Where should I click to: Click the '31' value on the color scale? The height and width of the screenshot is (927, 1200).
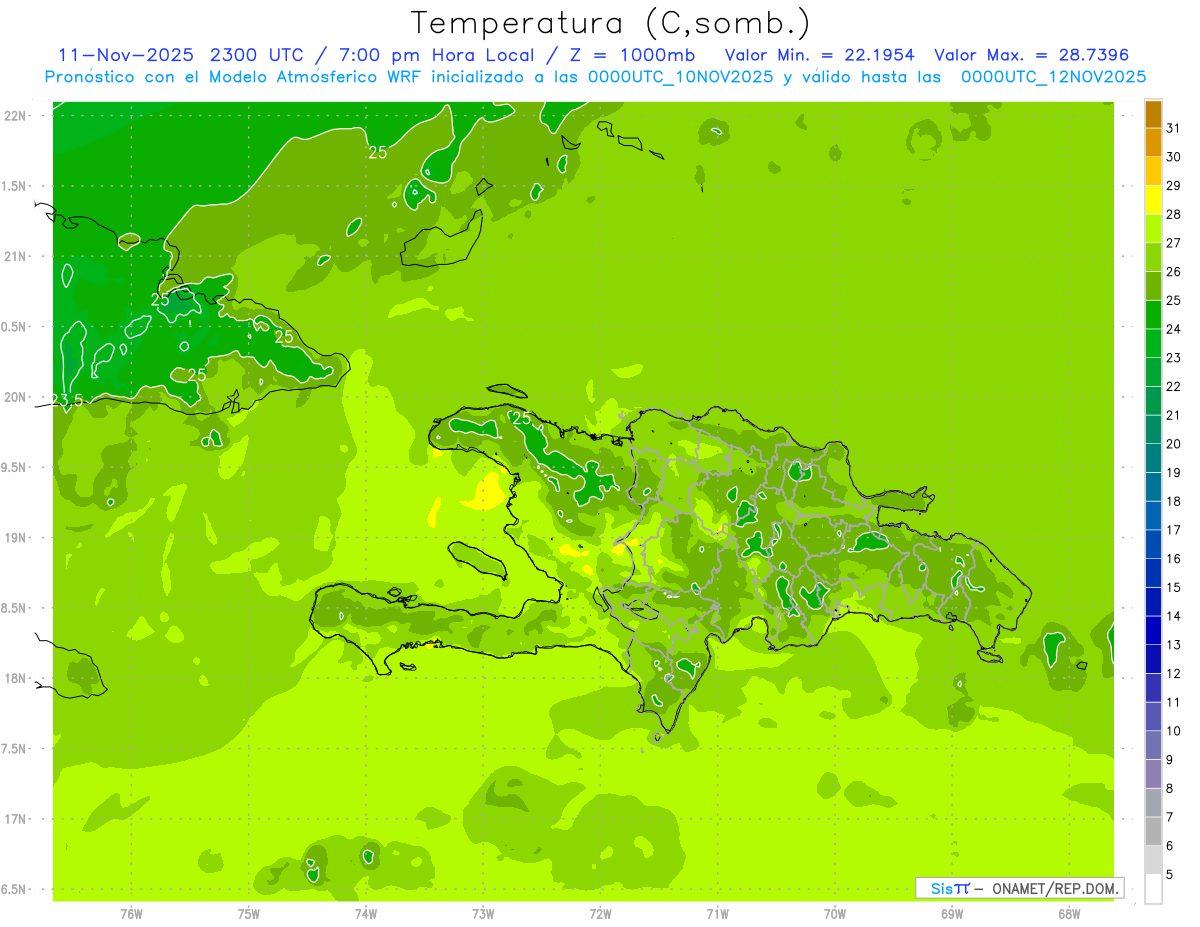pyautogui.click(x=1174, y=128)
